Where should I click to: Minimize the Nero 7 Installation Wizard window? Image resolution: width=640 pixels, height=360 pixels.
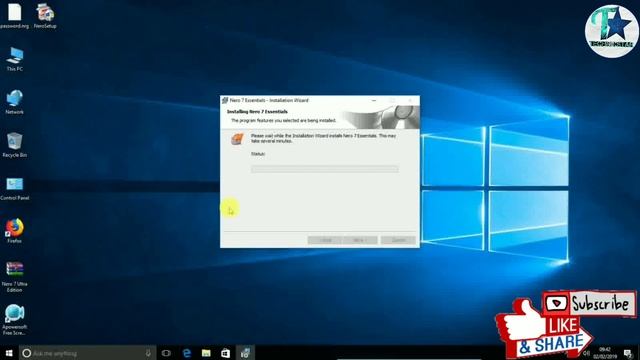click(374, 100)
